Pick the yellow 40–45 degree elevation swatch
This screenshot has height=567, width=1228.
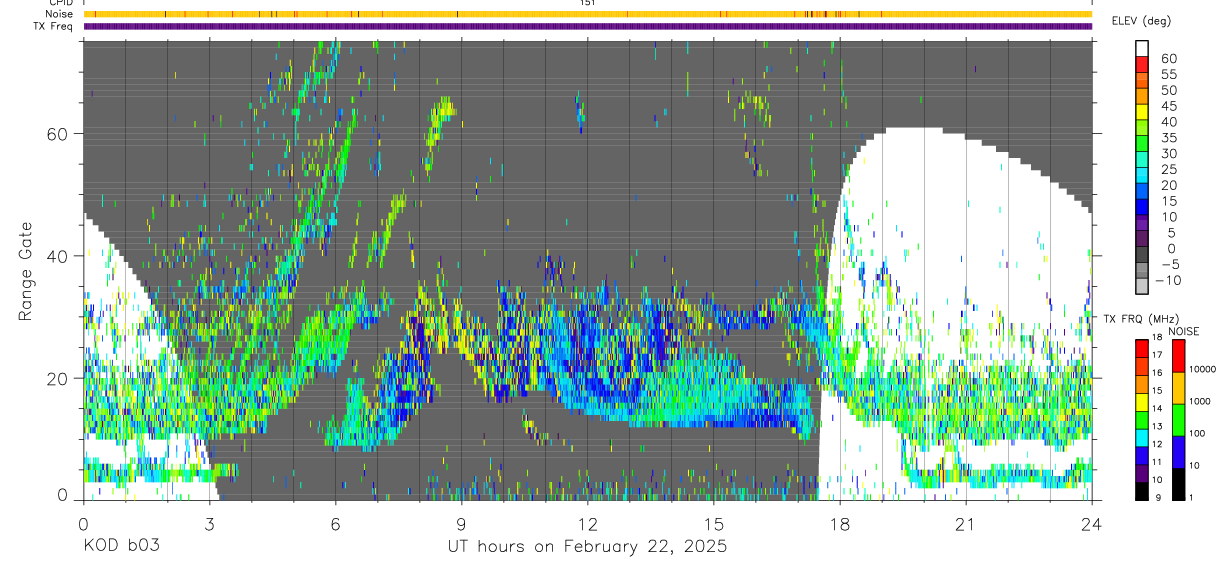pos(1143,112)
